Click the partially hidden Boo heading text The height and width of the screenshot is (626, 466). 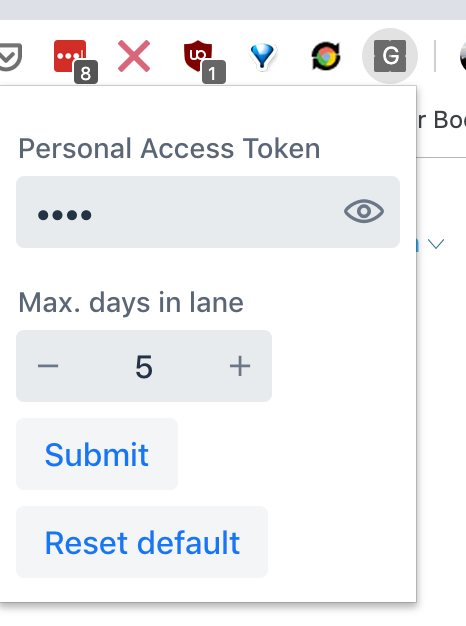[441, 120]
